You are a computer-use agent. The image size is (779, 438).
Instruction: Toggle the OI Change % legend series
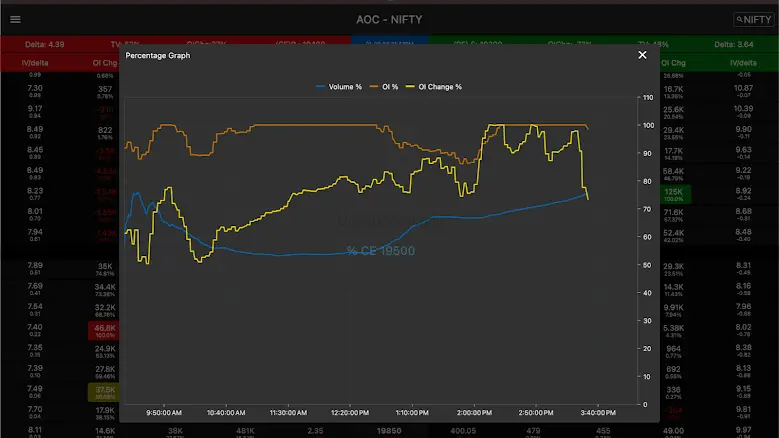pyautogui.click(x=434, y=87)
